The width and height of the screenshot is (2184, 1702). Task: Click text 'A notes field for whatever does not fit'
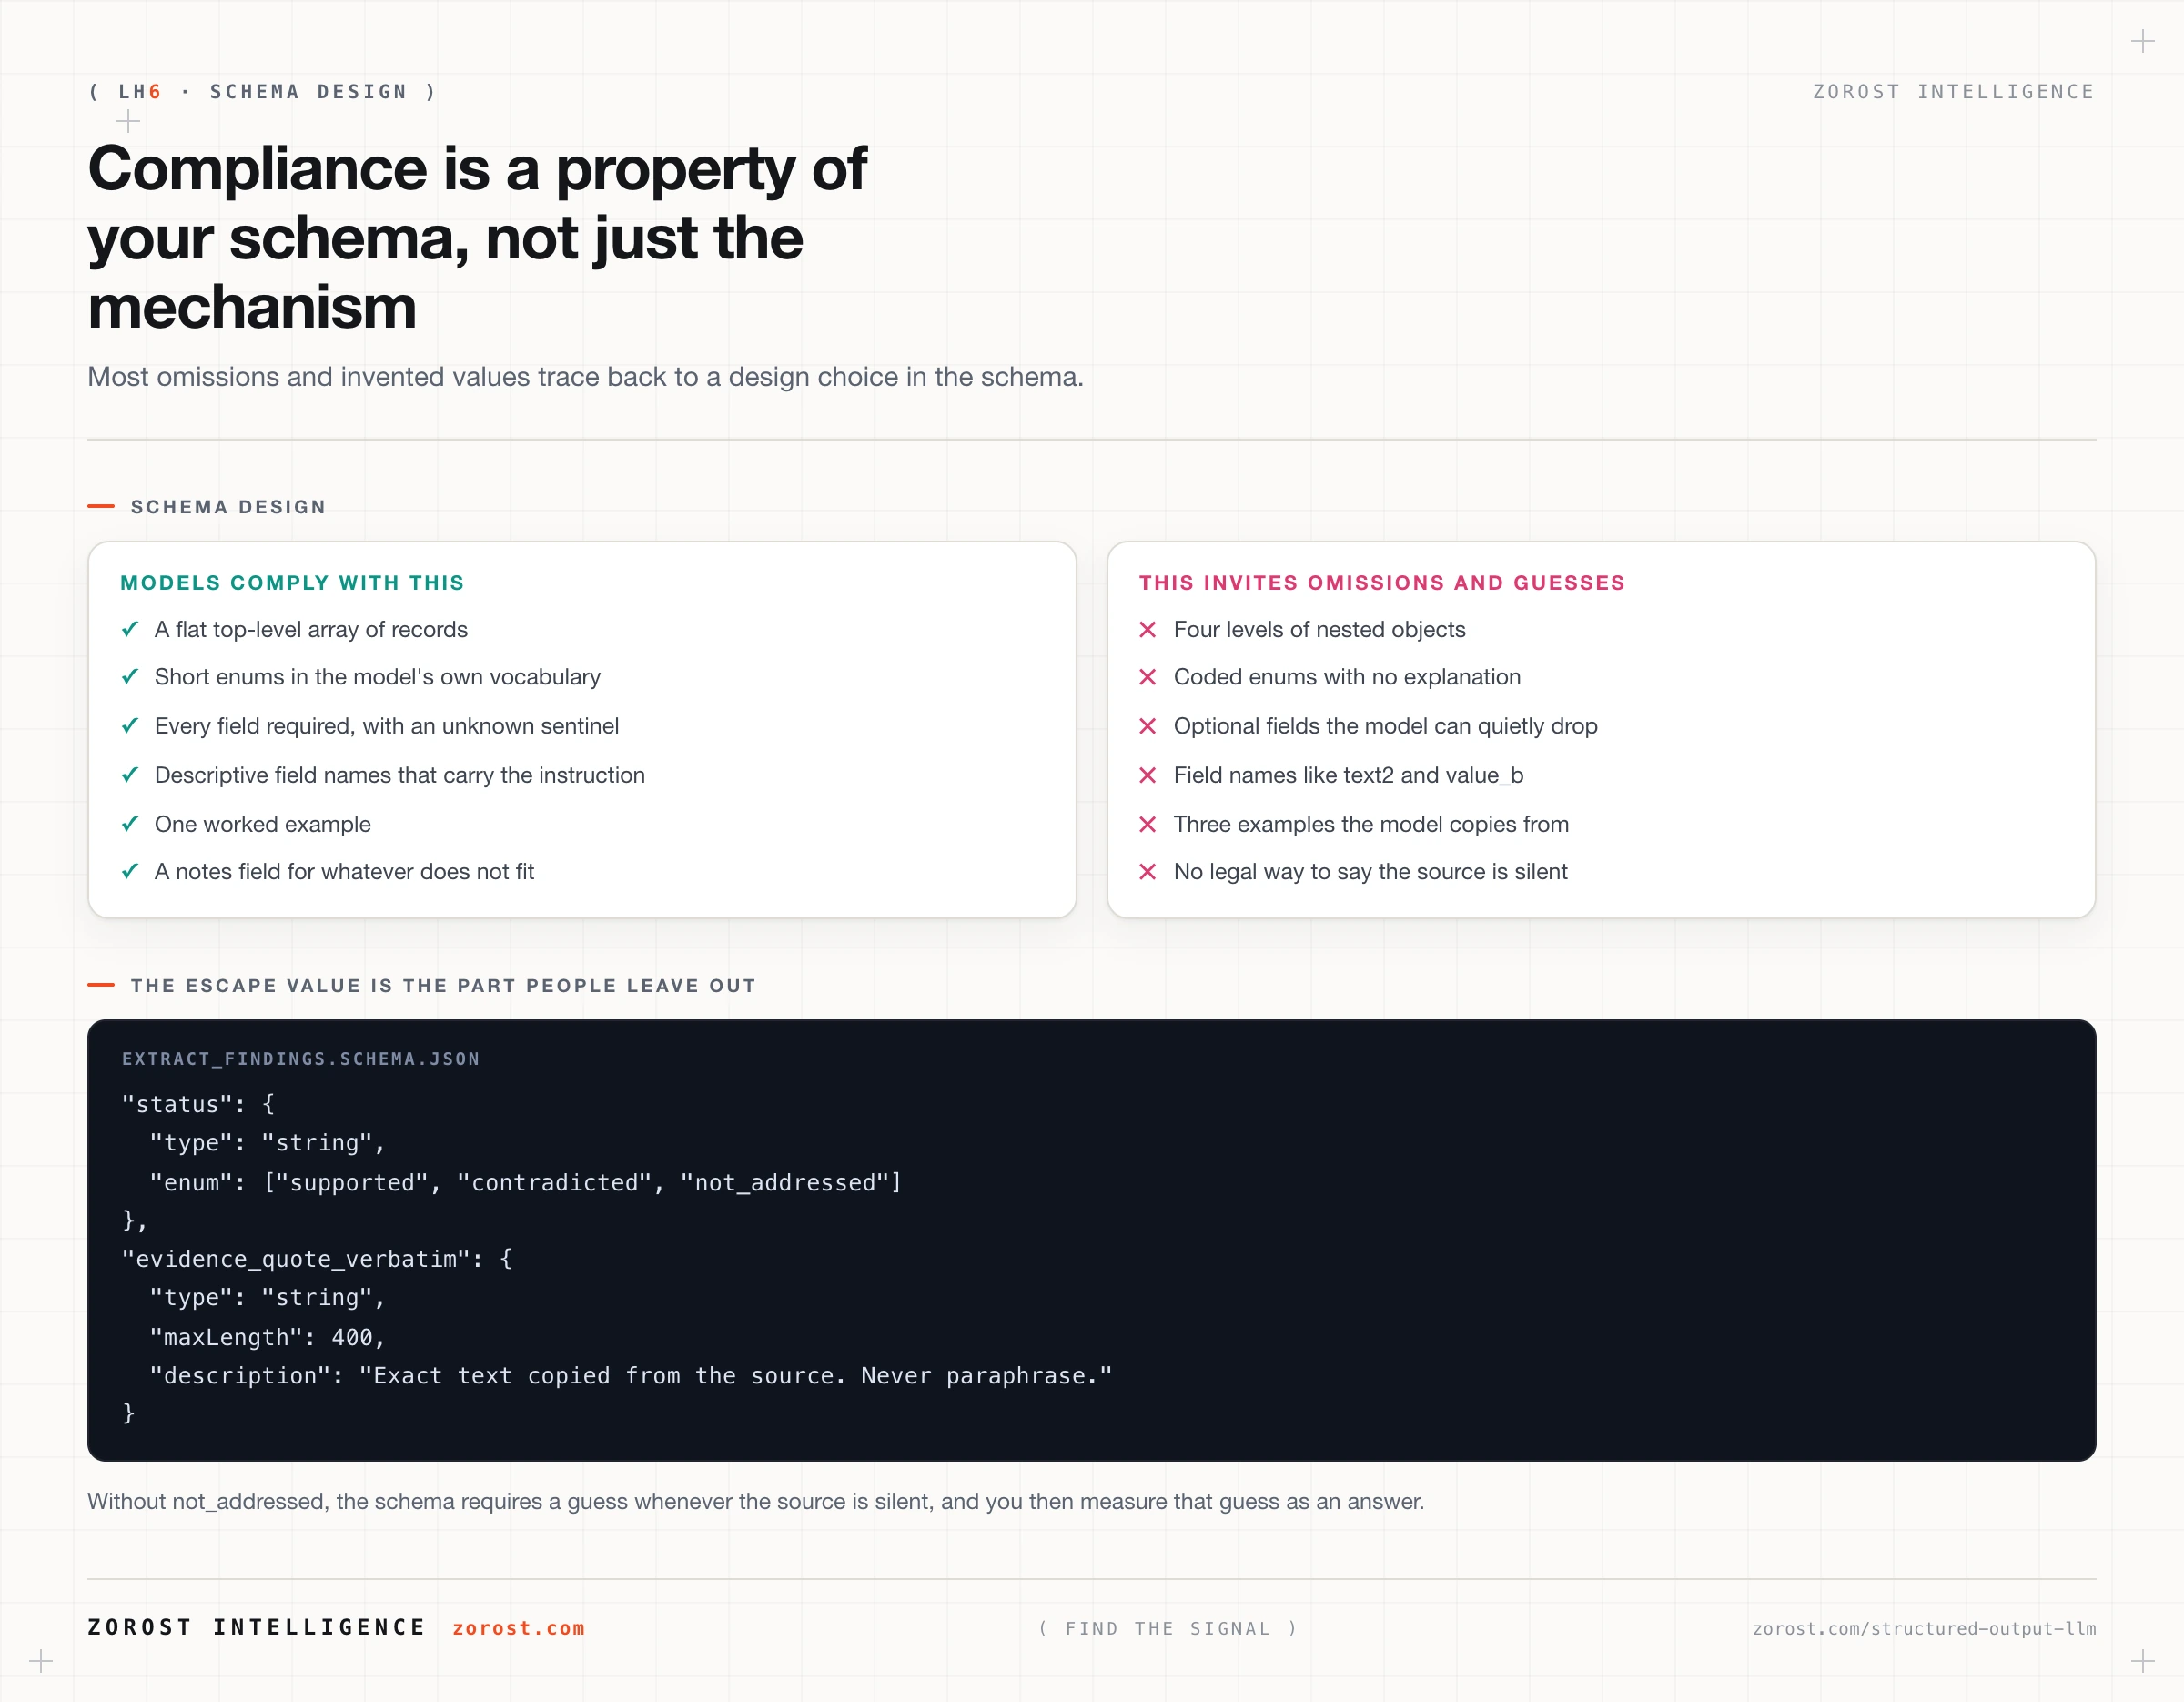pyautogui.click(x=344, y=872)
